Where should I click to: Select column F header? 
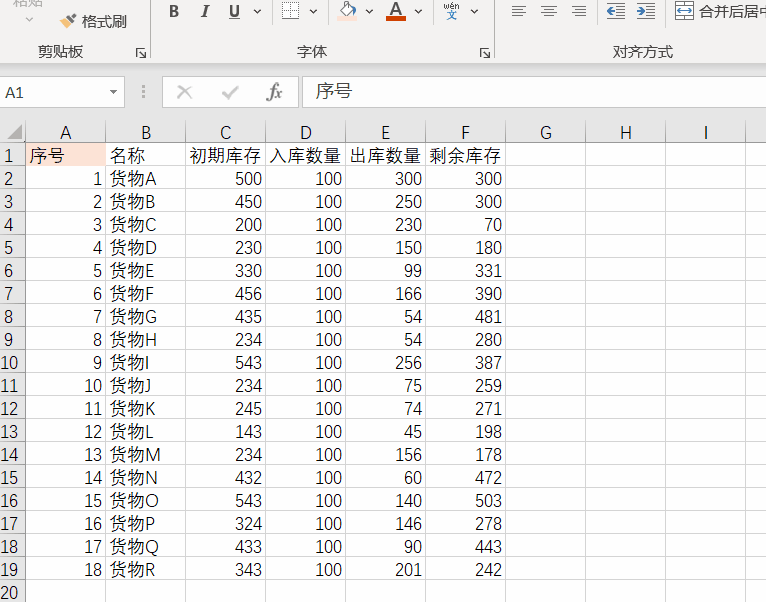(466, 132)
